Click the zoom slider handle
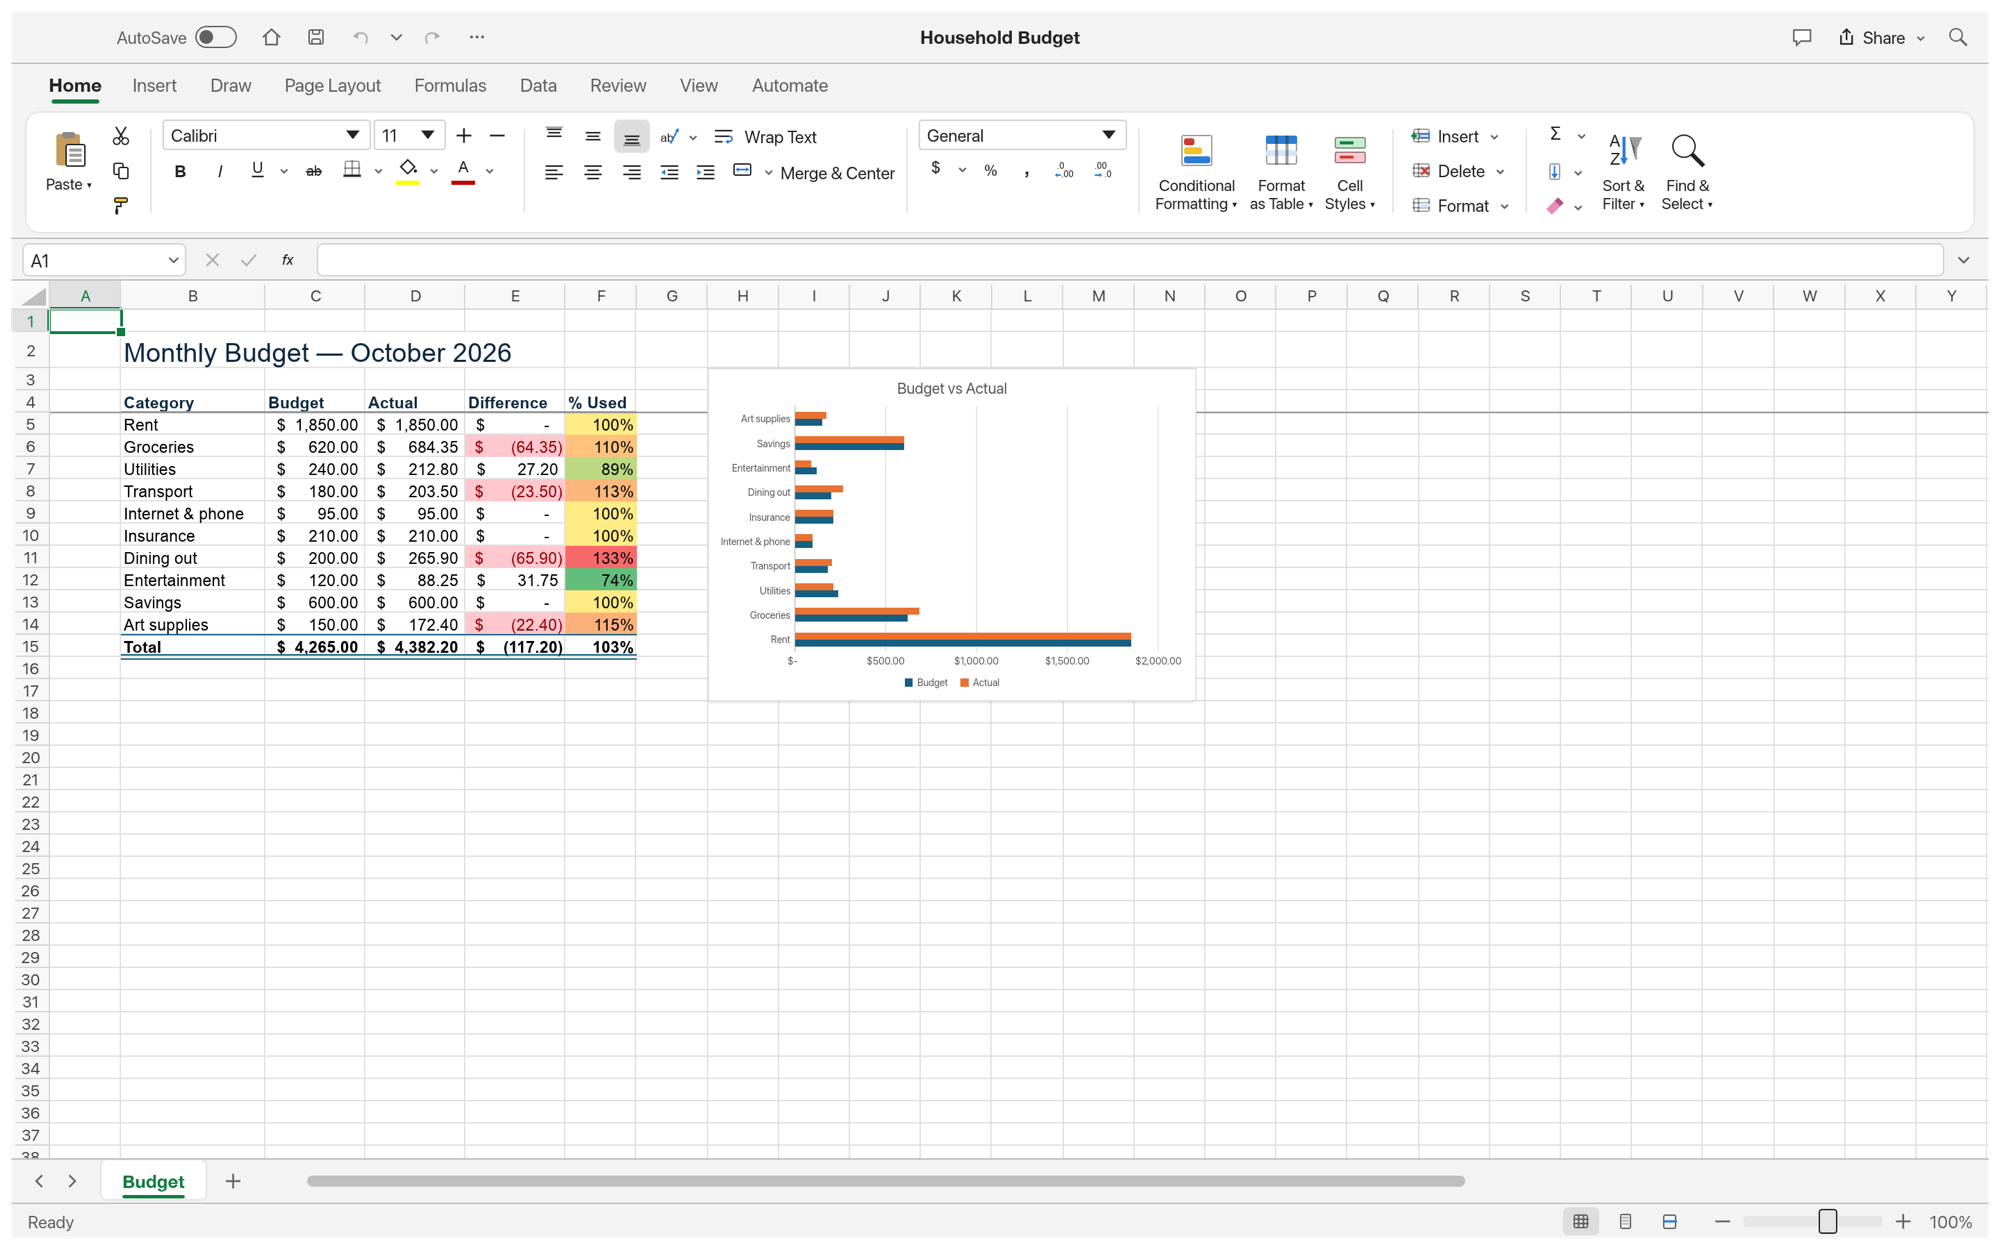The width and height of the screenshot is (2000, 1250). [1827, 1222]
